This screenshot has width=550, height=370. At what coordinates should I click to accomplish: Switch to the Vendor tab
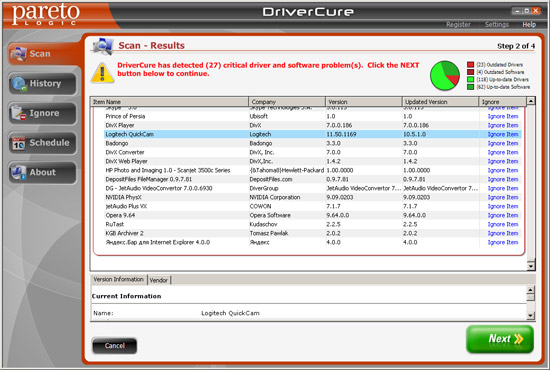tap(159, 280)
